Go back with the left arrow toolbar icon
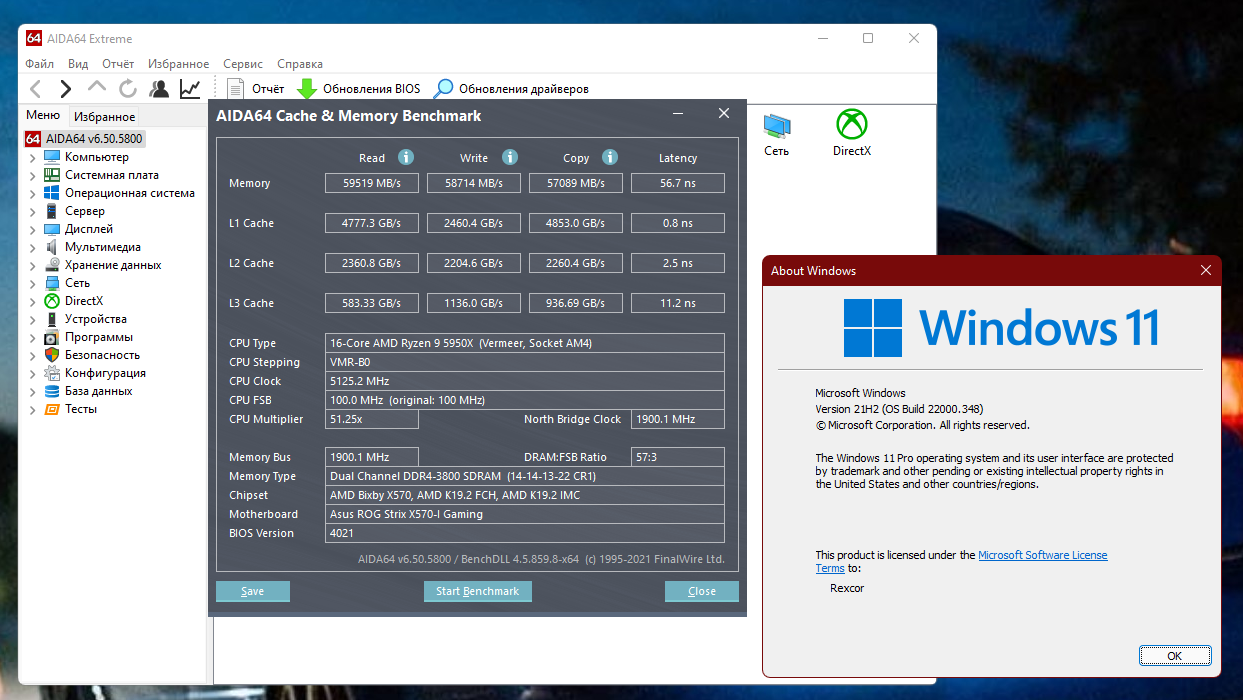This screenshot has height=700, width=1243. (x=36, y=89)
